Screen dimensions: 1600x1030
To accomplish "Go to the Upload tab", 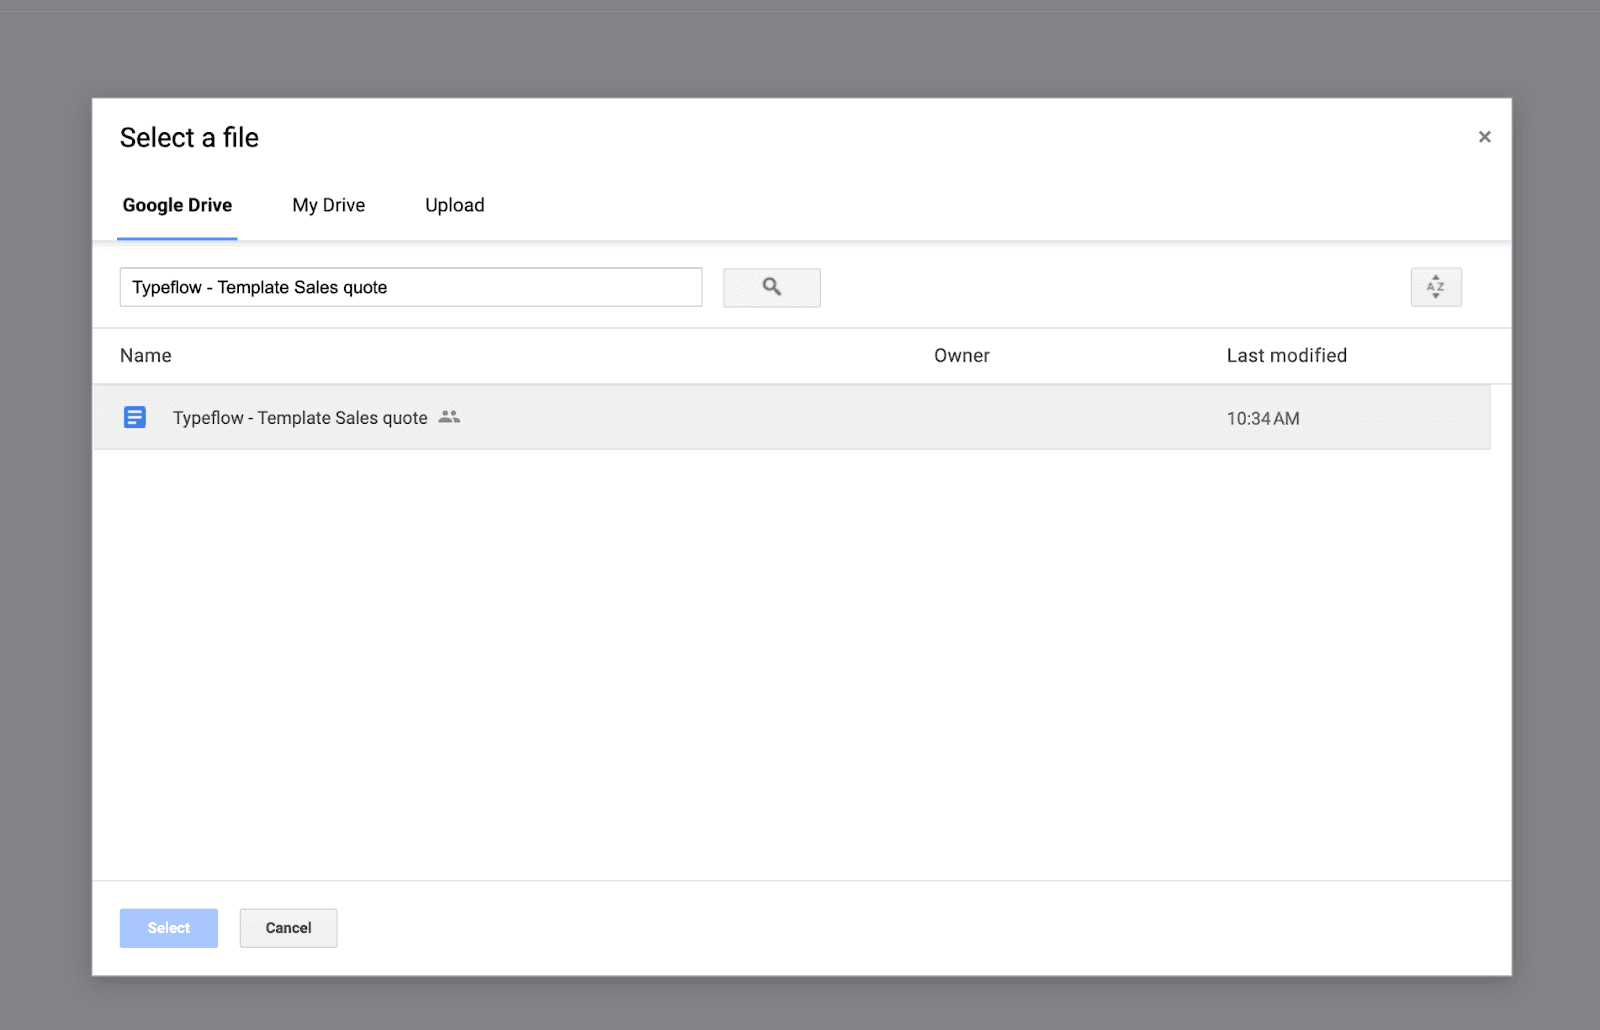I will click(x=454, y=205).
